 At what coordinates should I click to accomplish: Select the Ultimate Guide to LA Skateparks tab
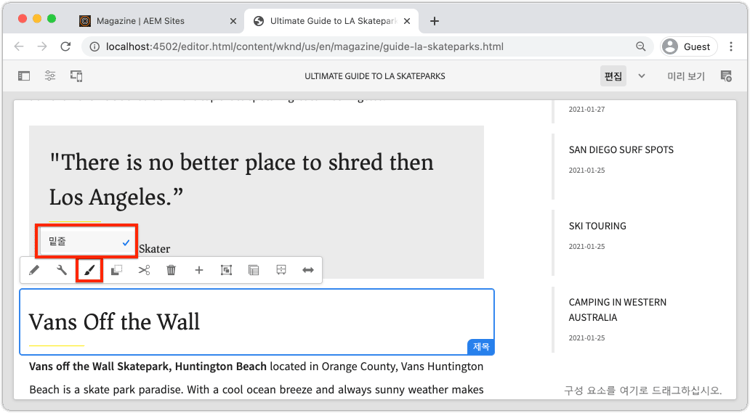333,21
